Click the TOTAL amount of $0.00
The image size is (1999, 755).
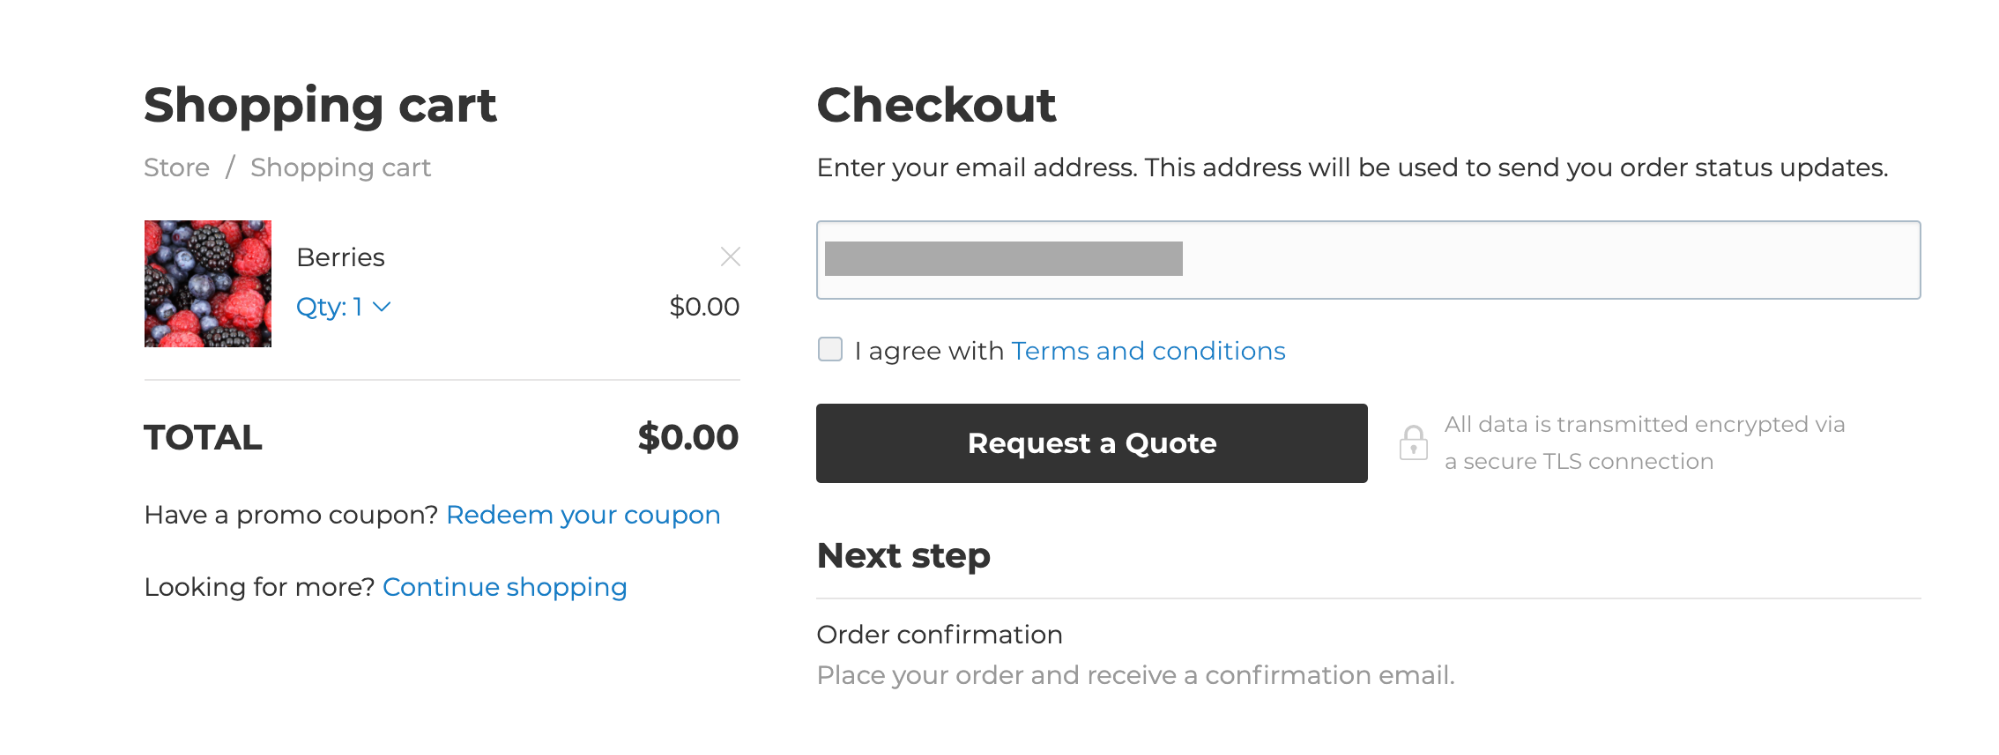point(687,437)
